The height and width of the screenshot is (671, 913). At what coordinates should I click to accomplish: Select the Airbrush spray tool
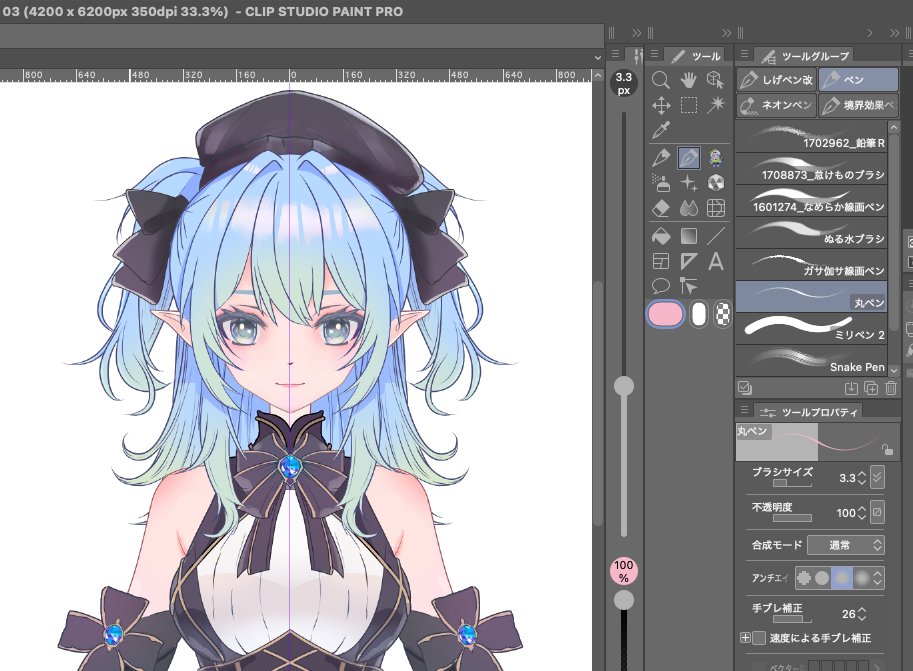pos(660,183)
